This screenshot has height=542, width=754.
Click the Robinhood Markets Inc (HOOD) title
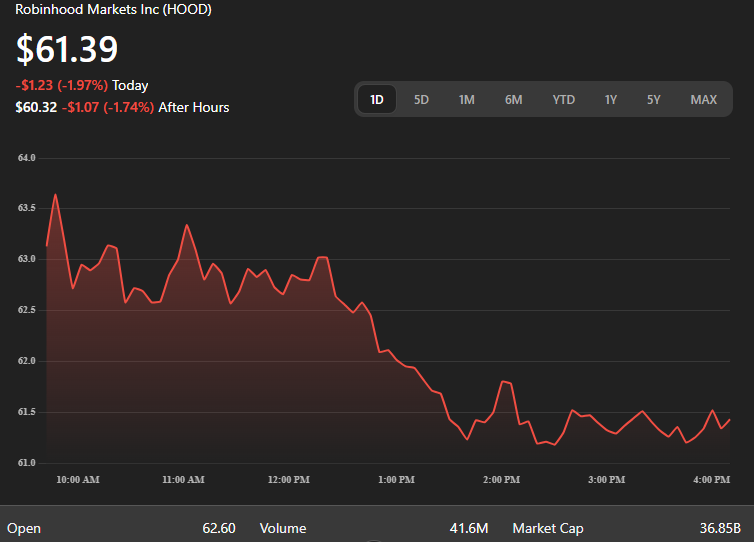coord(113,9)
